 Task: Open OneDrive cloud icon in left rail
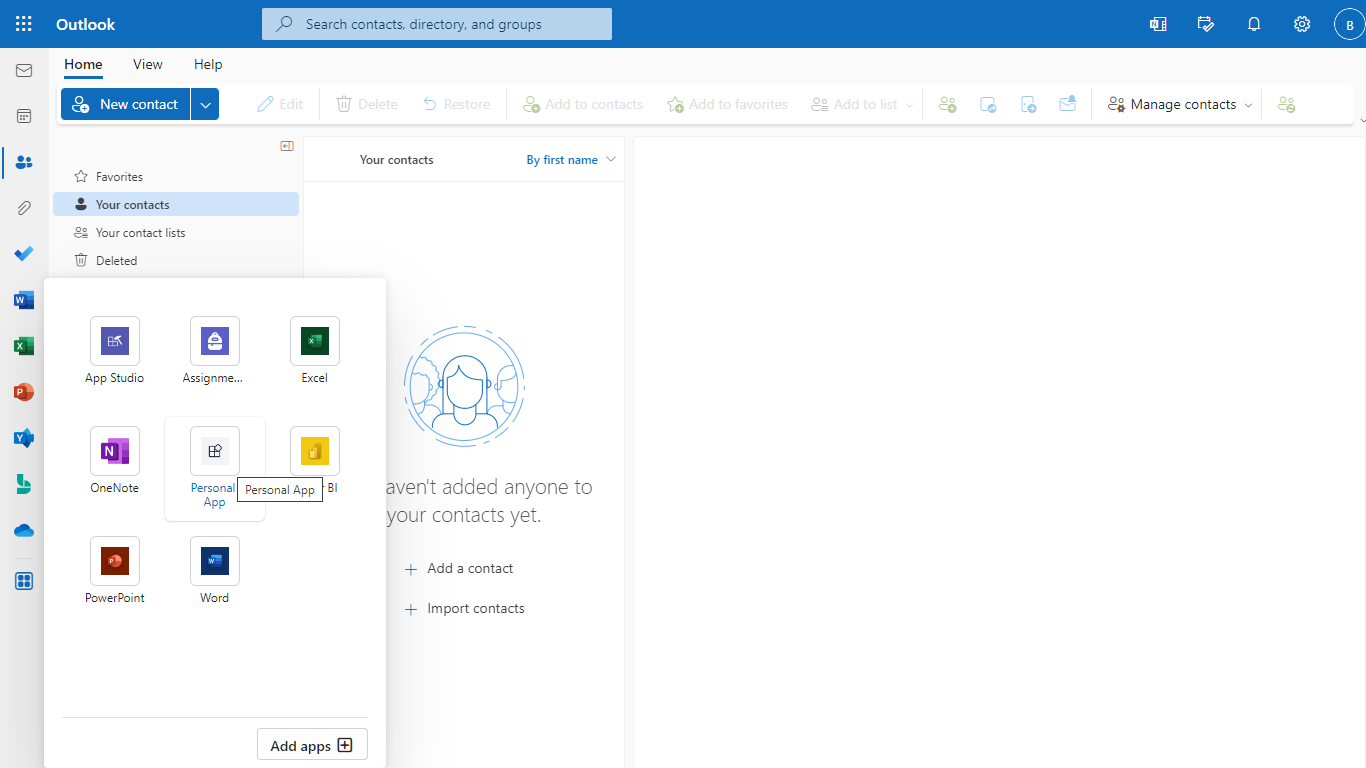click(x=24, y=530)
